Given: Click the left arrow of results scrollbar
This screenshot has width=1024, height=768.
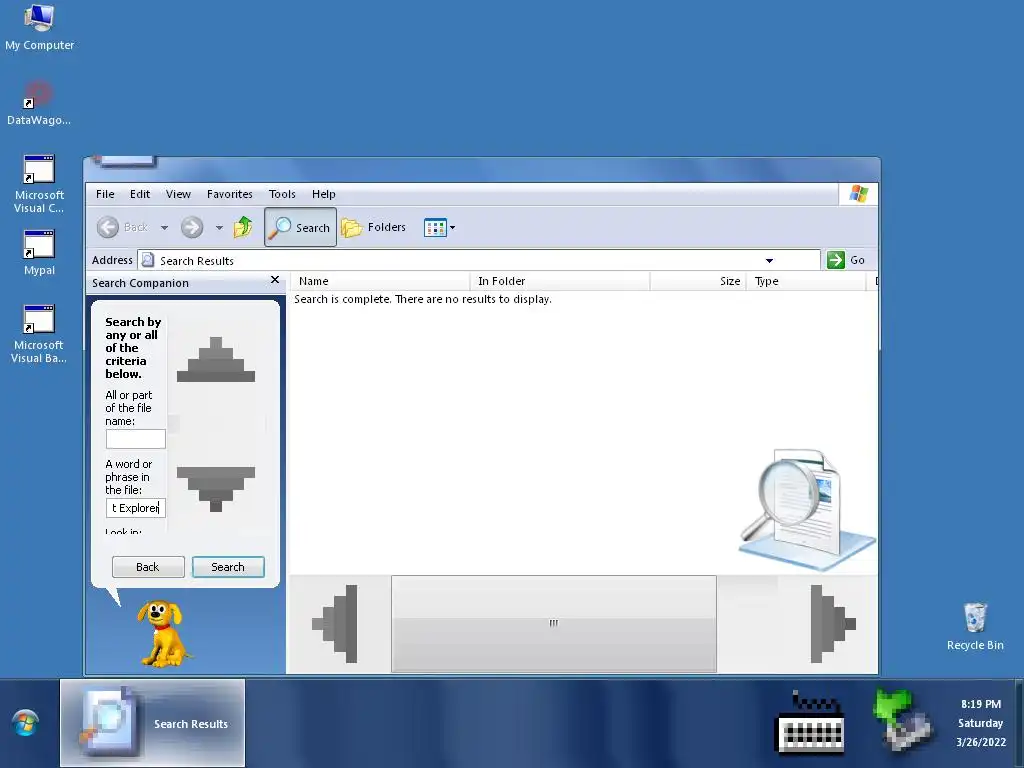Looking at the screenshot, I should (335, 624).
